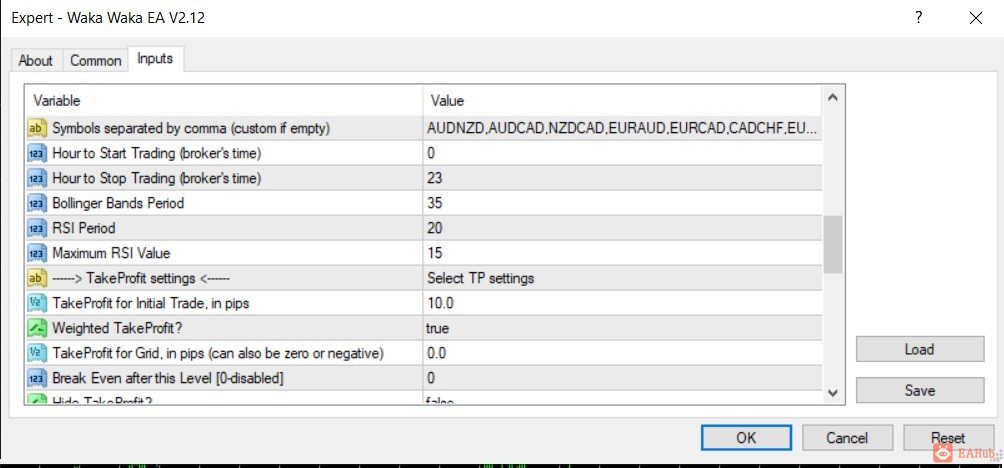Click the scrollbar down arrow

coord(832,392)
